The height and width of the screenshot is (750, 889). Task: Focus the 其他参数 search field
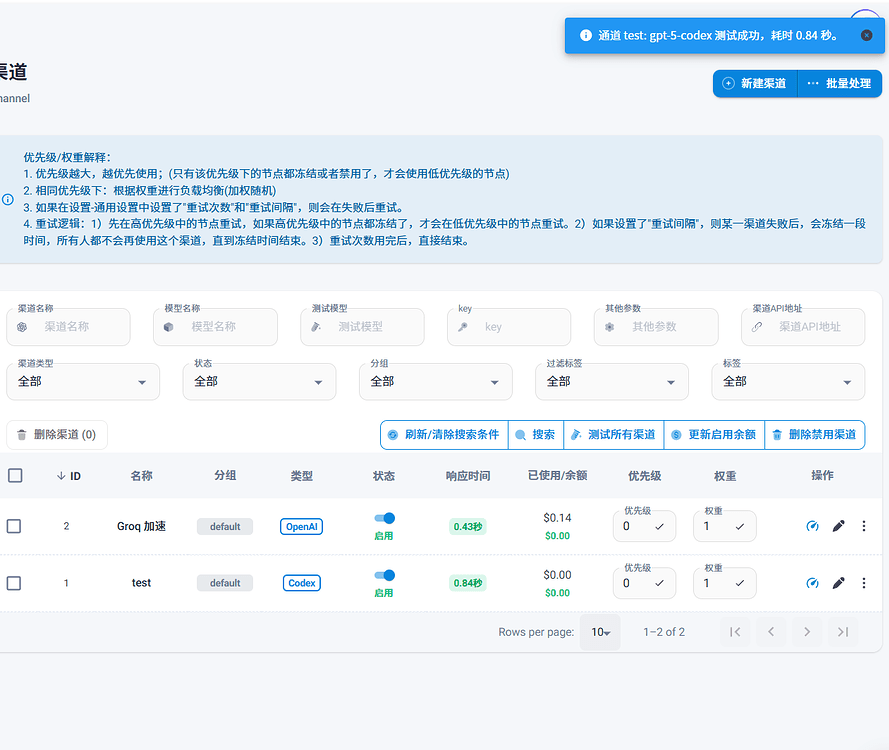pos(656,327)
